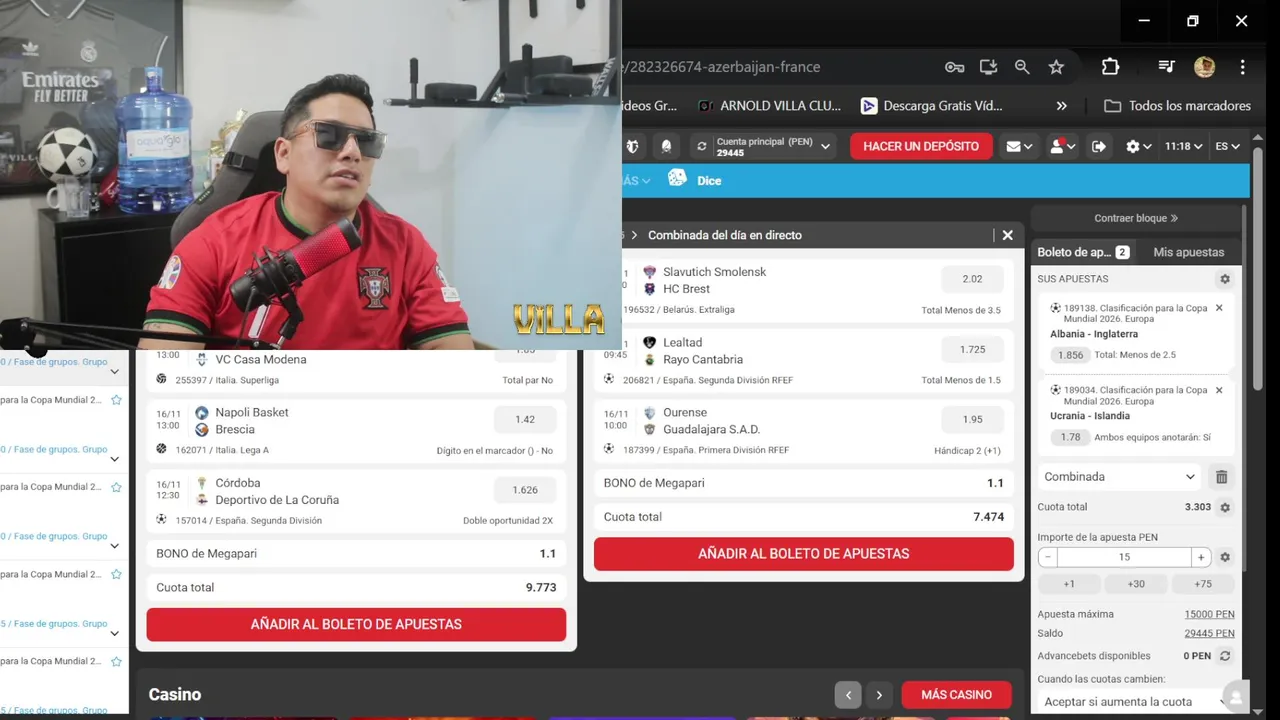Add +75 to the stake
This screenshot has height=720, width=1280.
click(1203, 584)
